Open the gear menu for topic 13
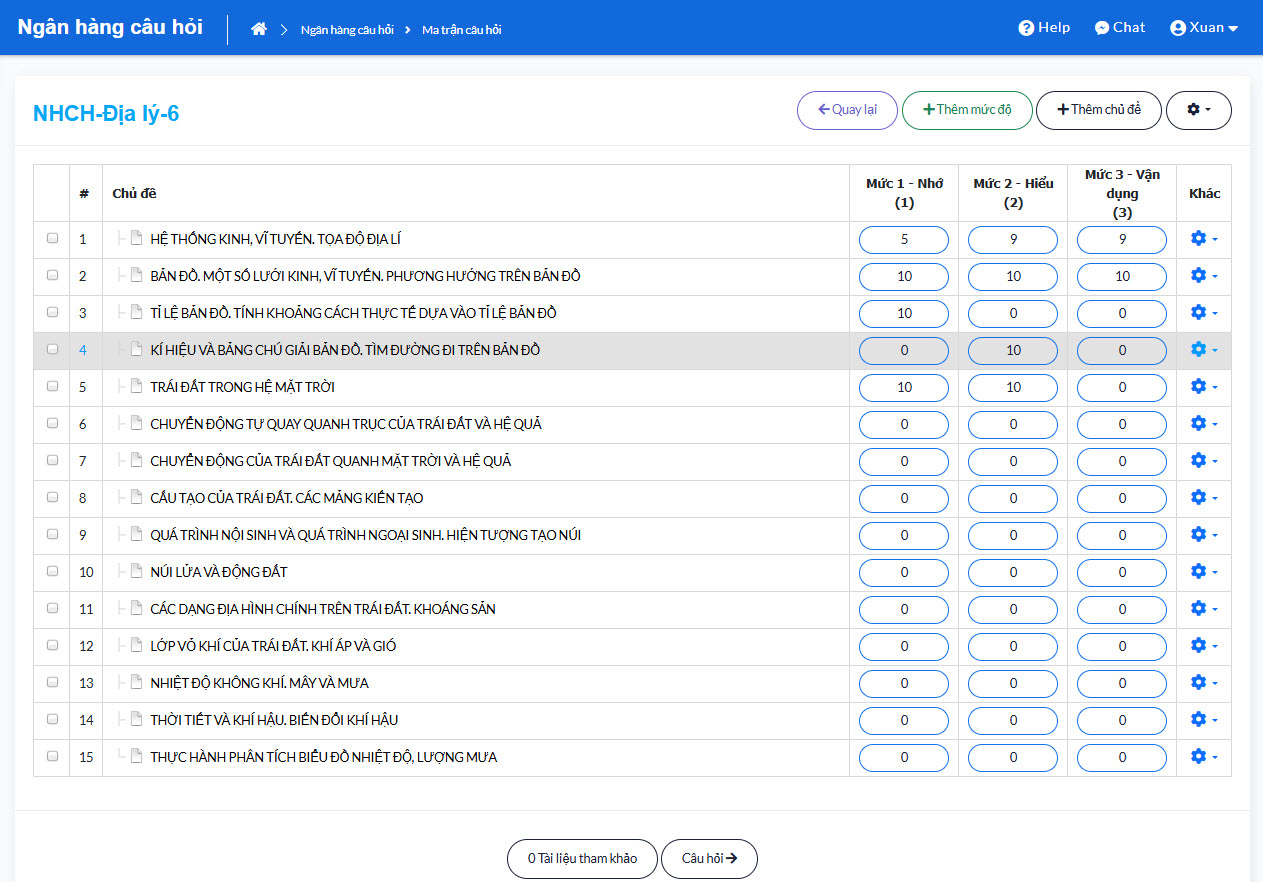This screenshot has height=882, width=1263. point(1204,683)
